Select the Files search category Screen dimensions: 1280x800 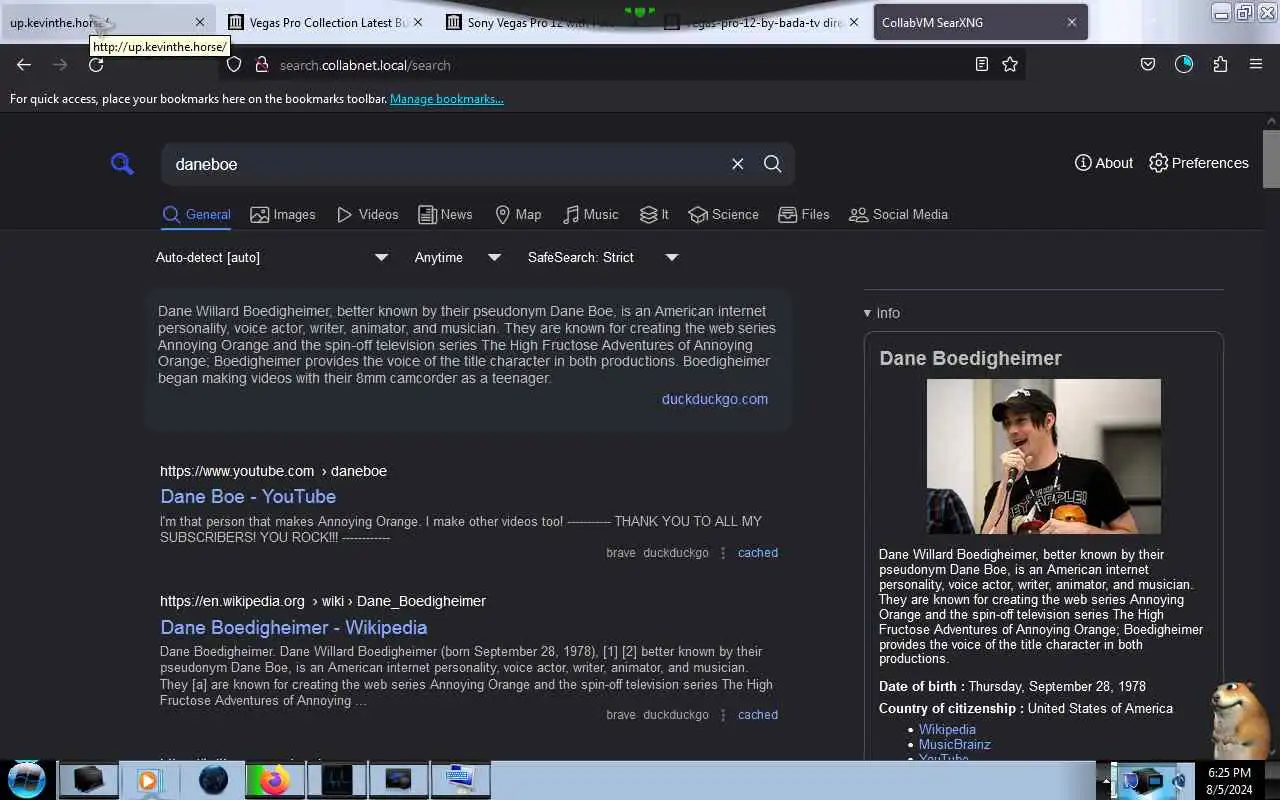[x=804, y=214]
